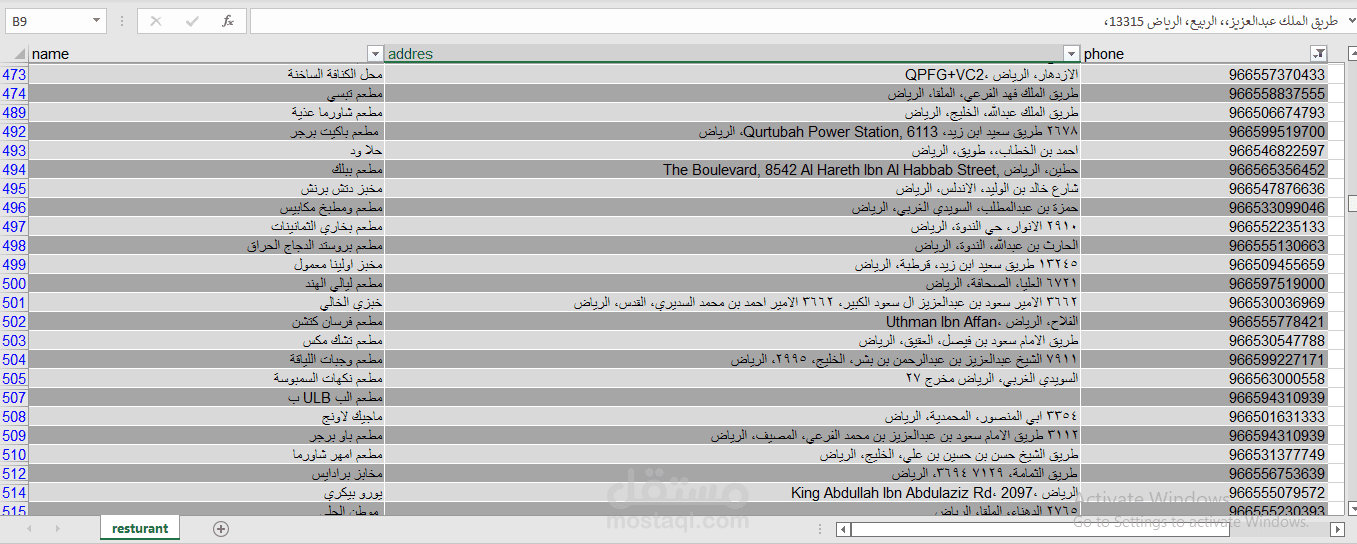Click phone cell 966533099046
The width and height of the screenshot is (1357, 544).
(x=1205, y=207)
